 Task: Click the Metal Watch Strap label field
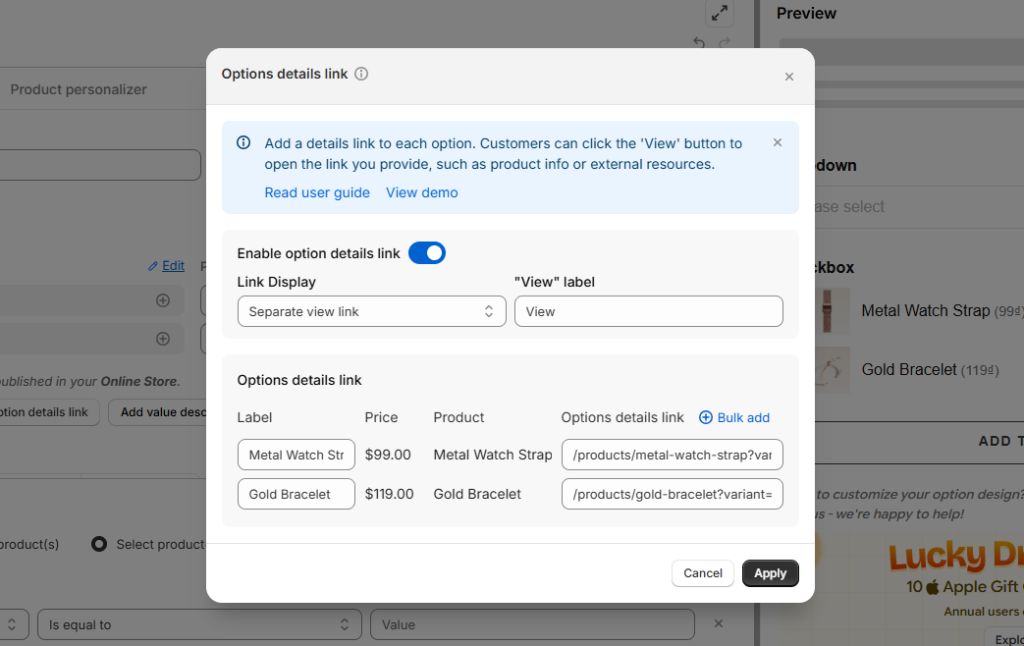coord(296,455)
